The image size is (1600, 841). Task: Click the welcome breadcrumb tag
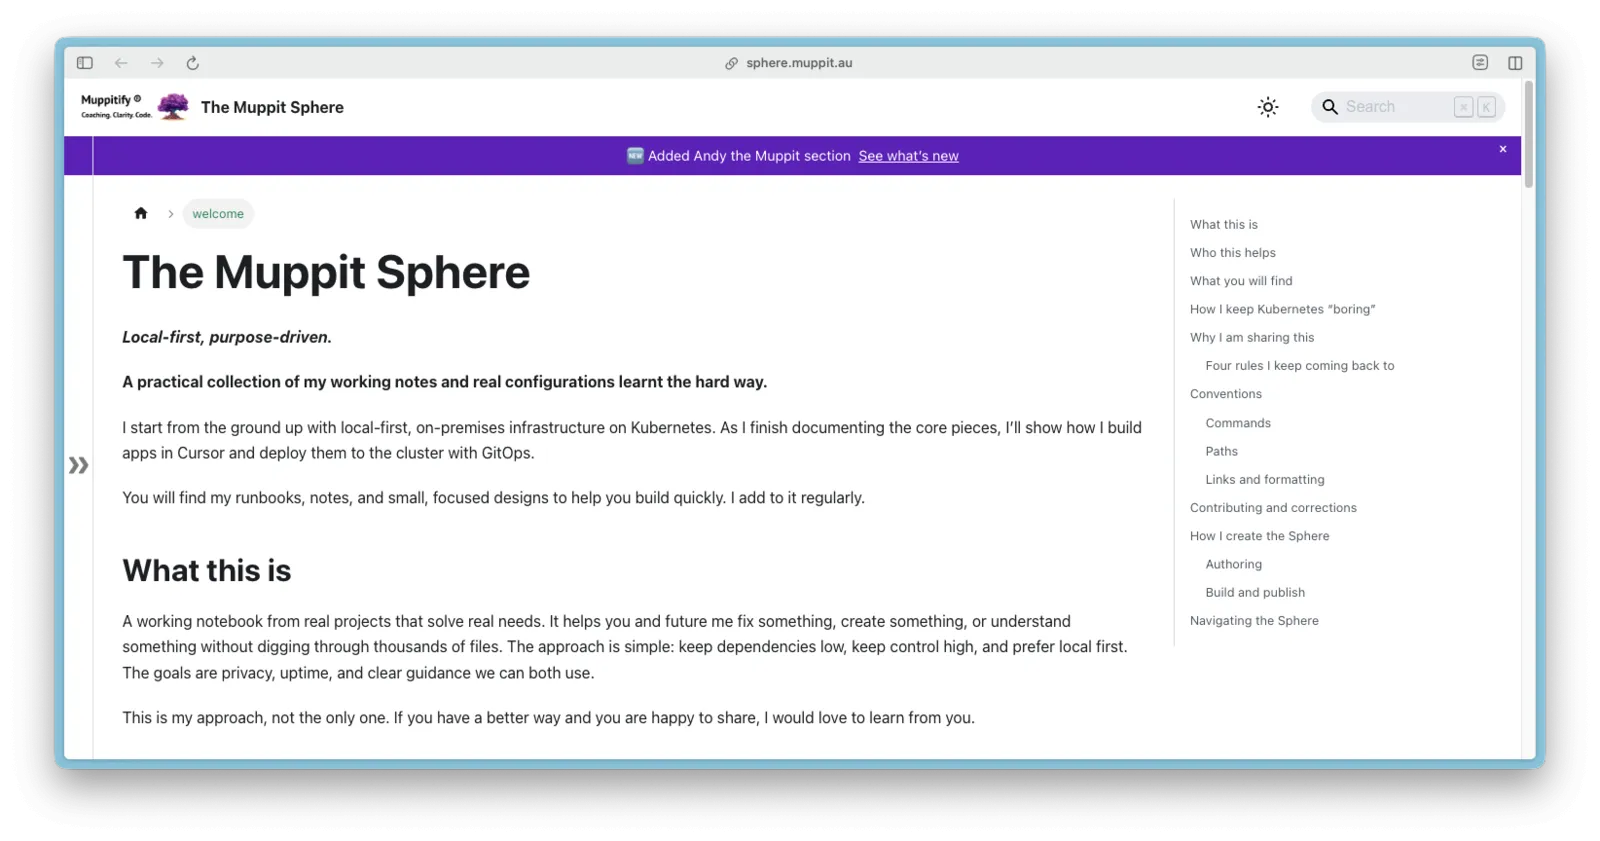218,214
